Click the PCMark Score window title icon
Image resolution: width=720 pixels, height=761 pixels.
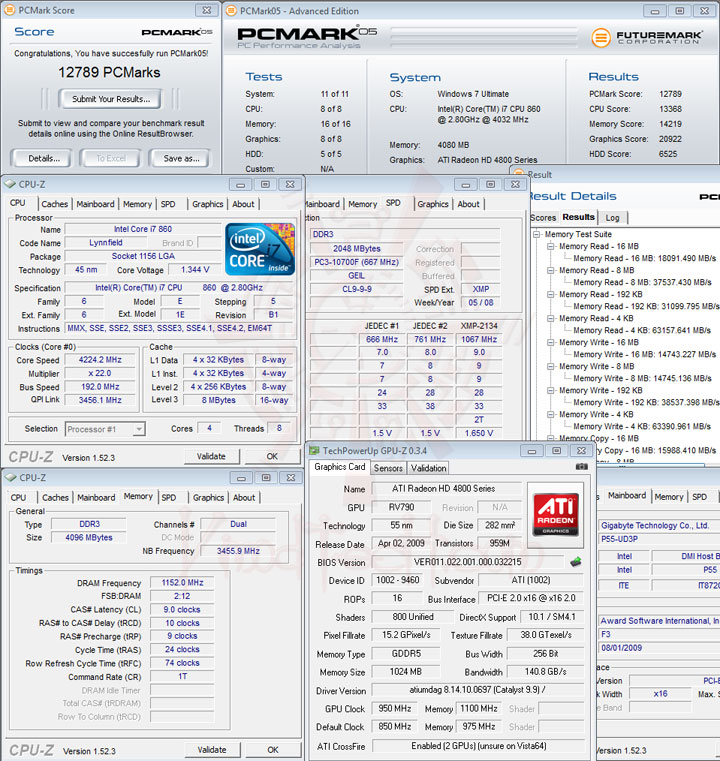pyautogui.click(x=9, y=10)
